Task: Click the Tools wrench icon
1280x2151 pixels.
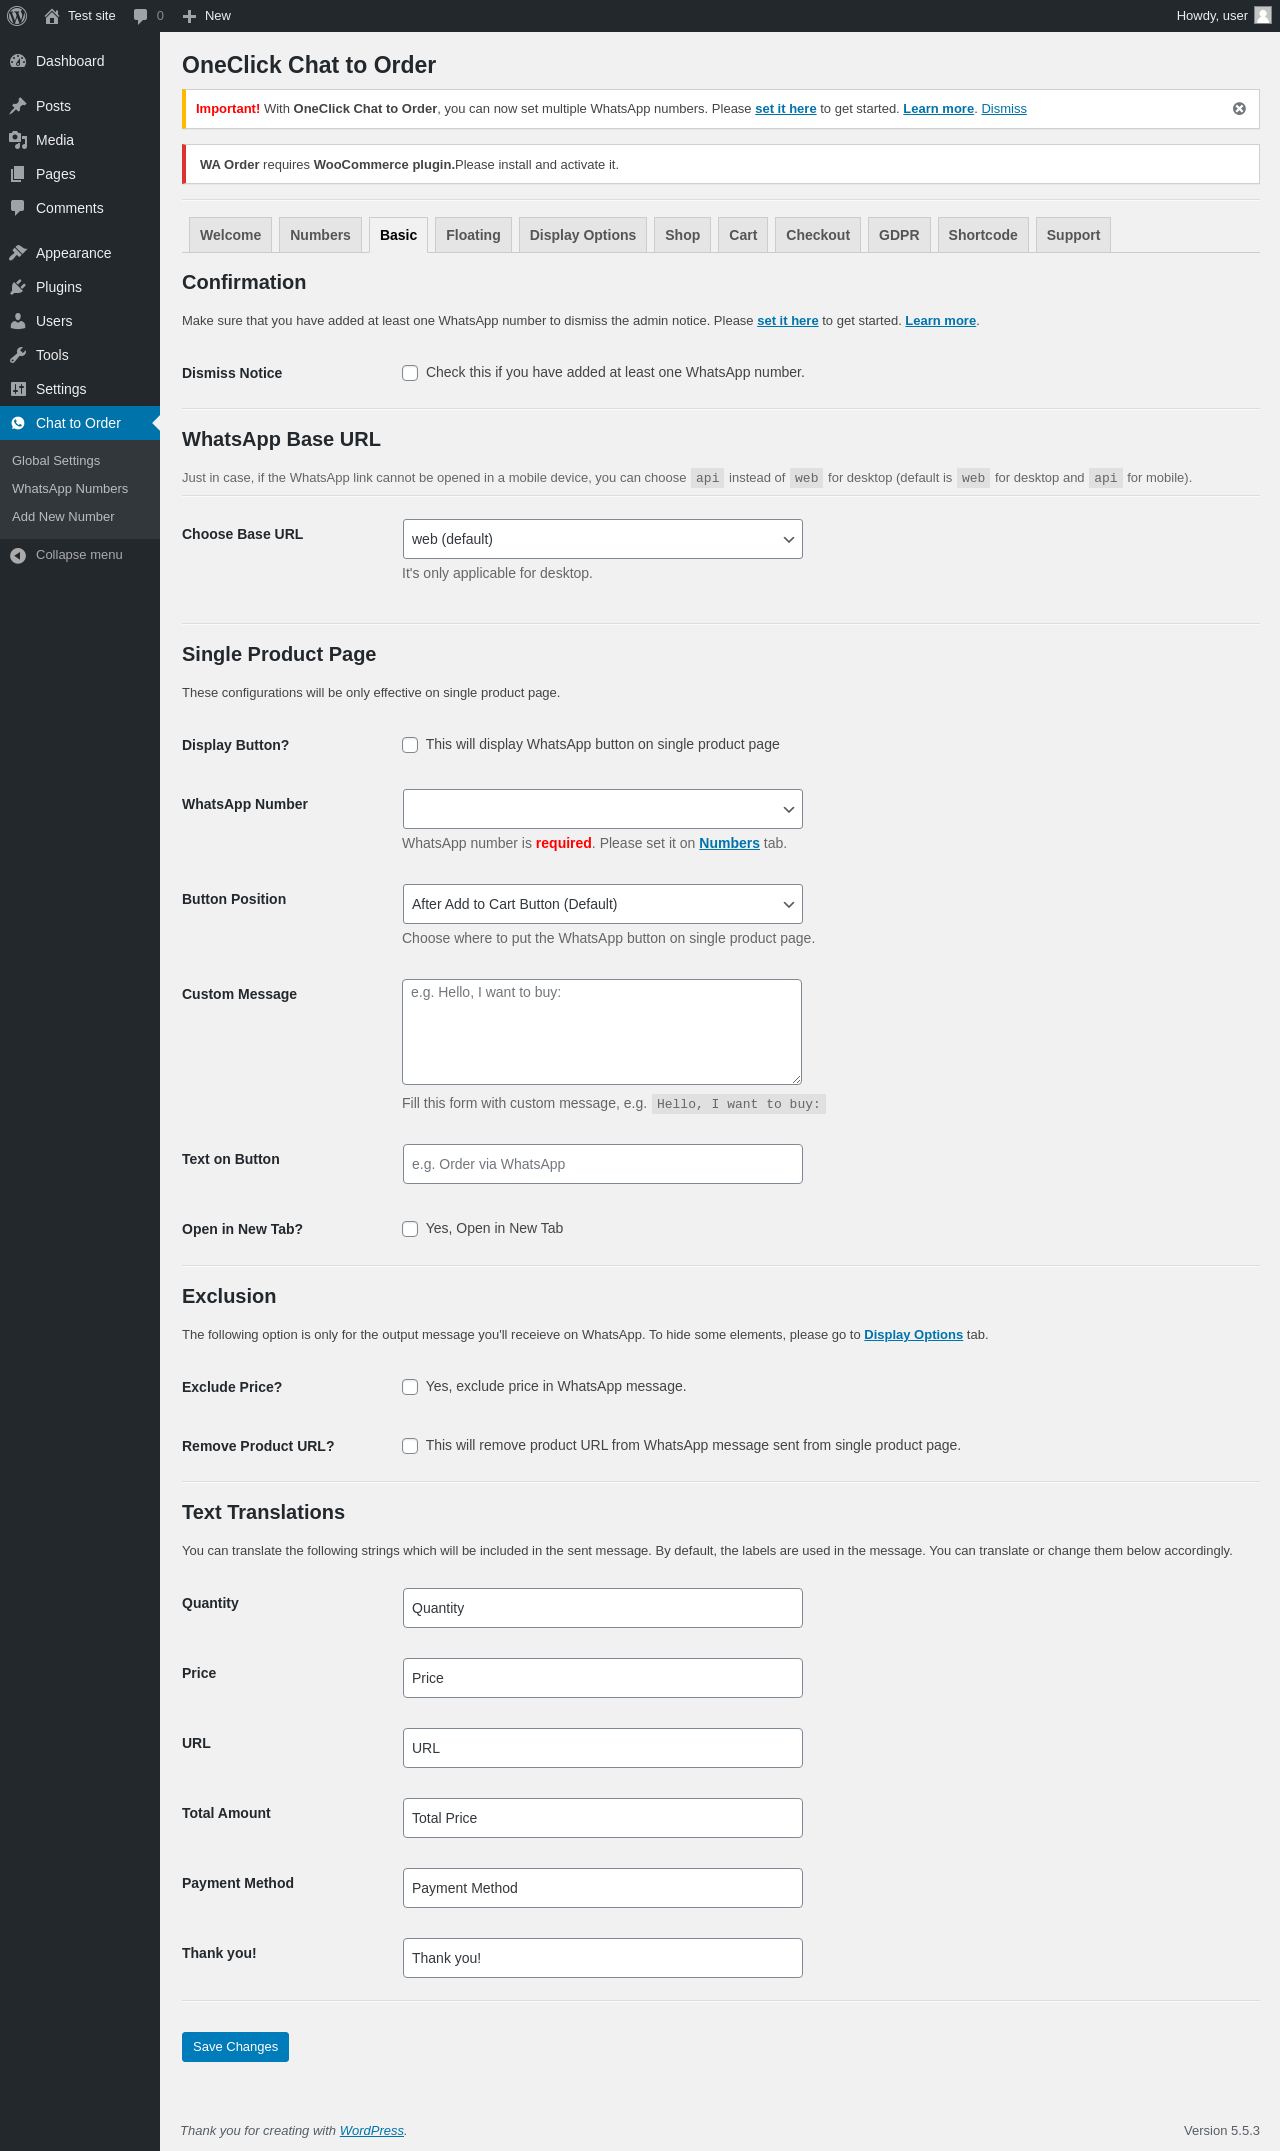Action: coord(18,355)
